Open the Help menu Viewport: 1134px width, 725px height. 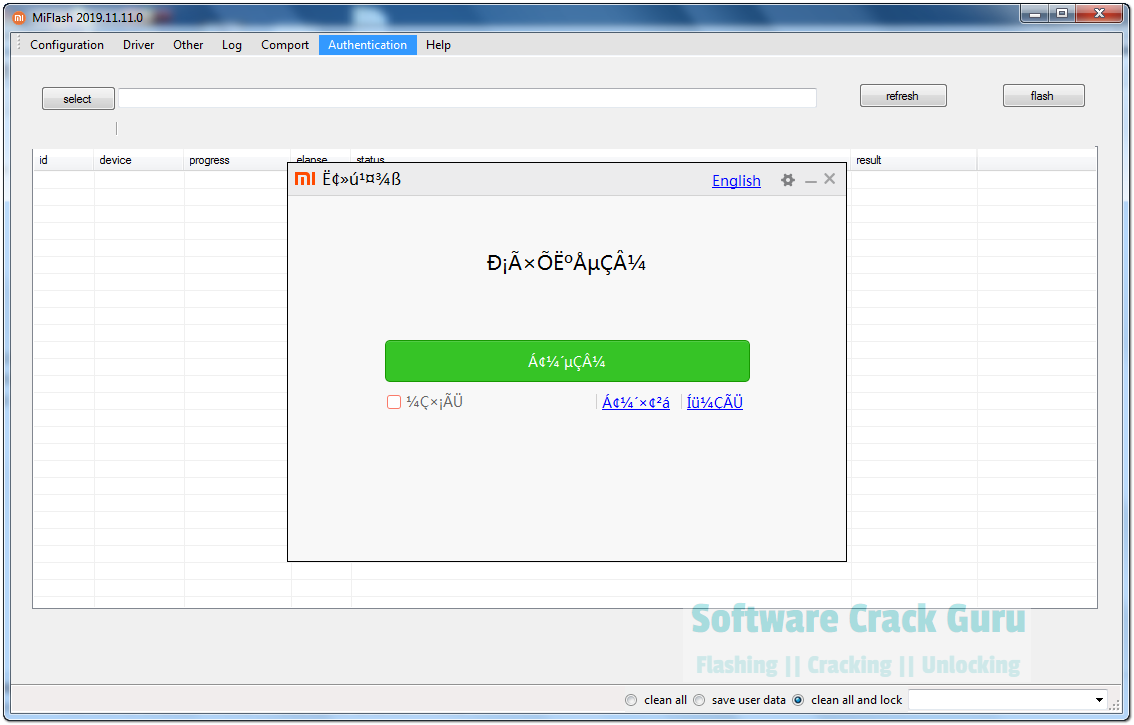438,45
